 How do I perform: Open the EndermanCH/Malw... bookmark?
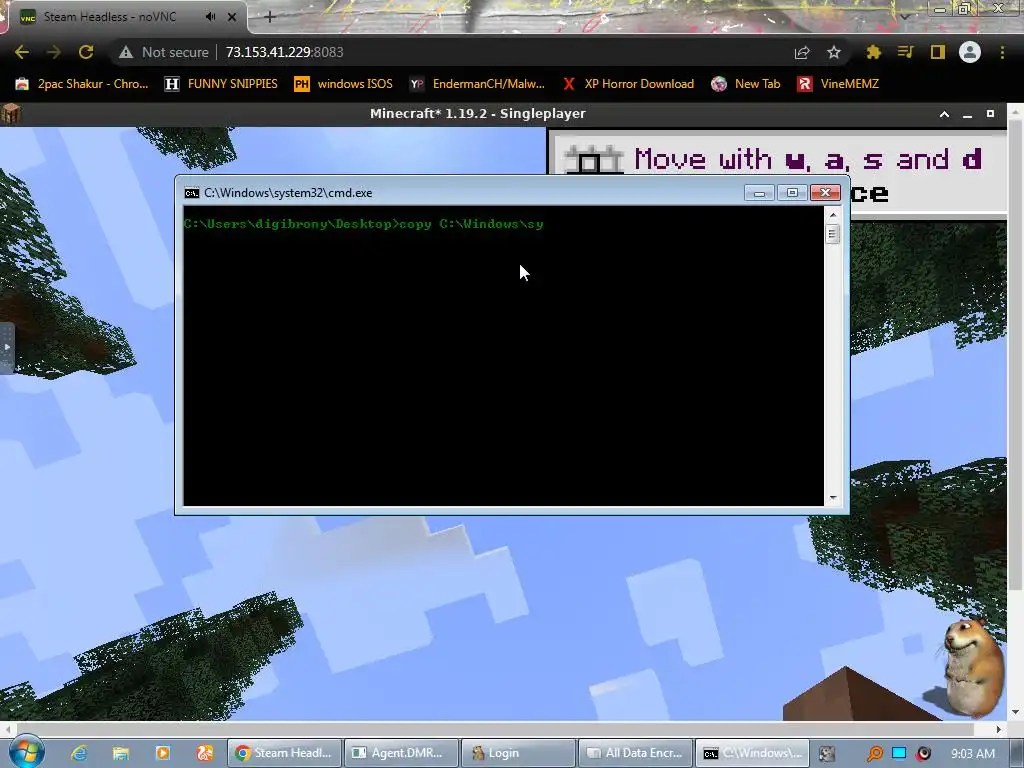(x=477, y=84)
